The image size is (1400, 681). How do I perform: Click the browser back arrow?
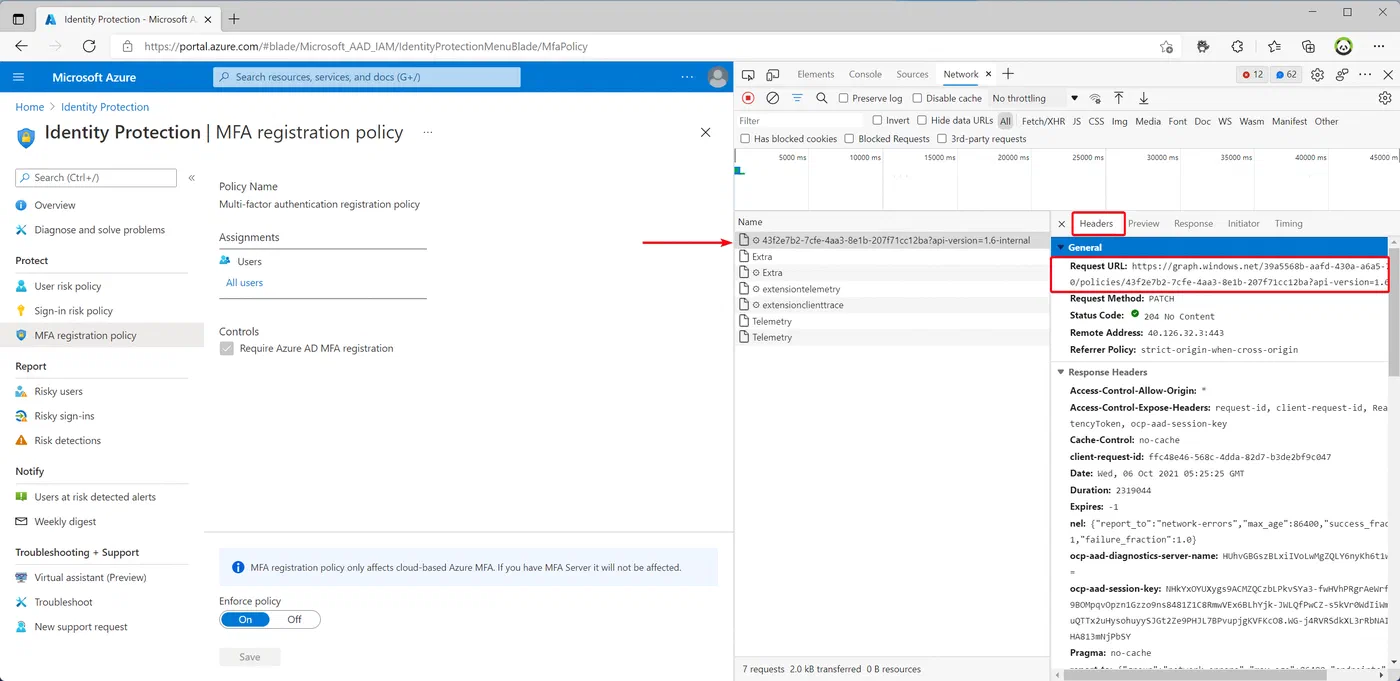click(21, 46)
